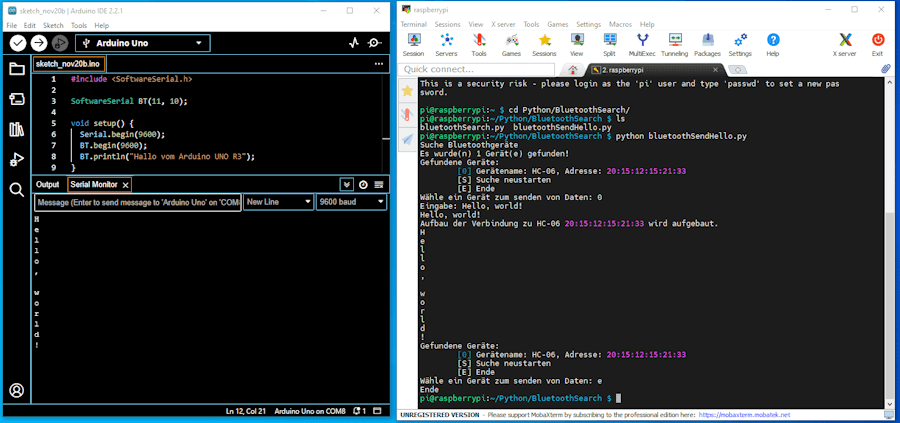Image resolution: width=900 pixels, height=423 pixels.
Task: Open the Boards Manager sidebar icon
Action: 16,99
